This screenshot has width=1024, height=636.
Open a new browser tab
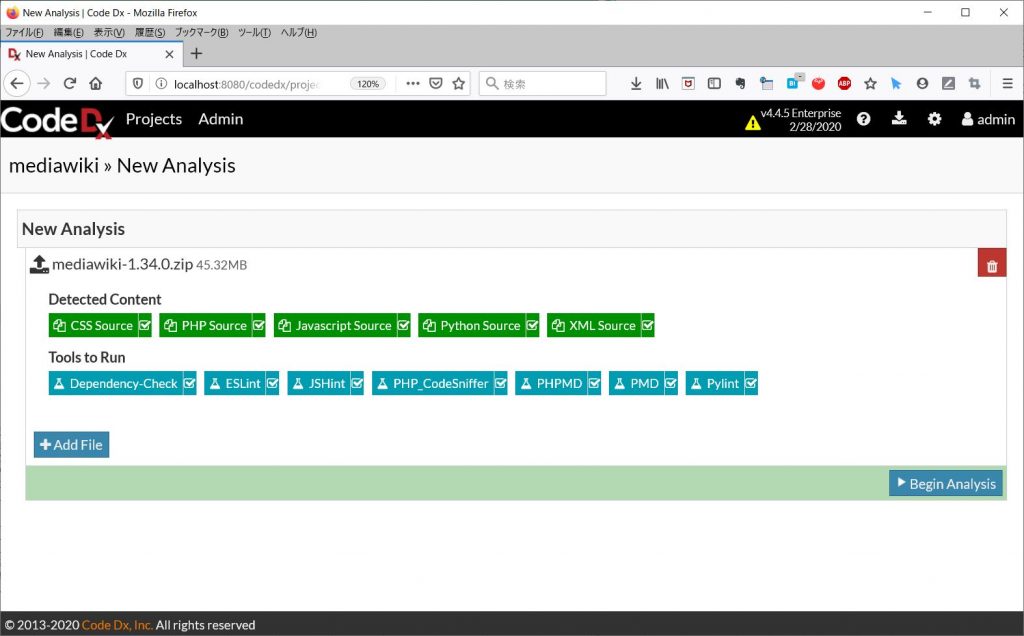coord(196,54)
